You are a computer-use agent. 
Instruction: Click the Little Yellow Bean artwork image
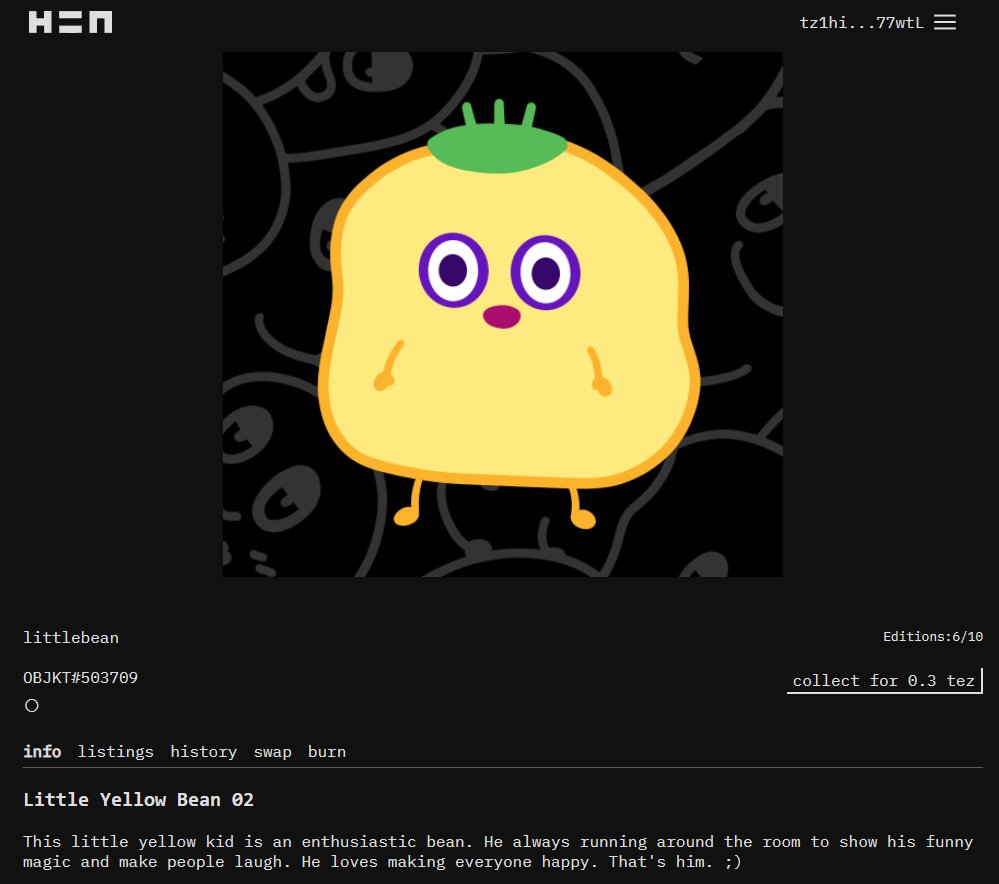tap(501, 313)
